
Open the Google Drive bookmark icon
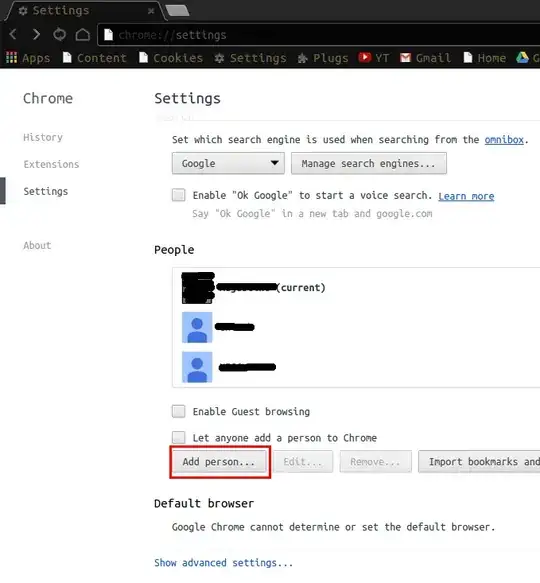pos(522,58)
